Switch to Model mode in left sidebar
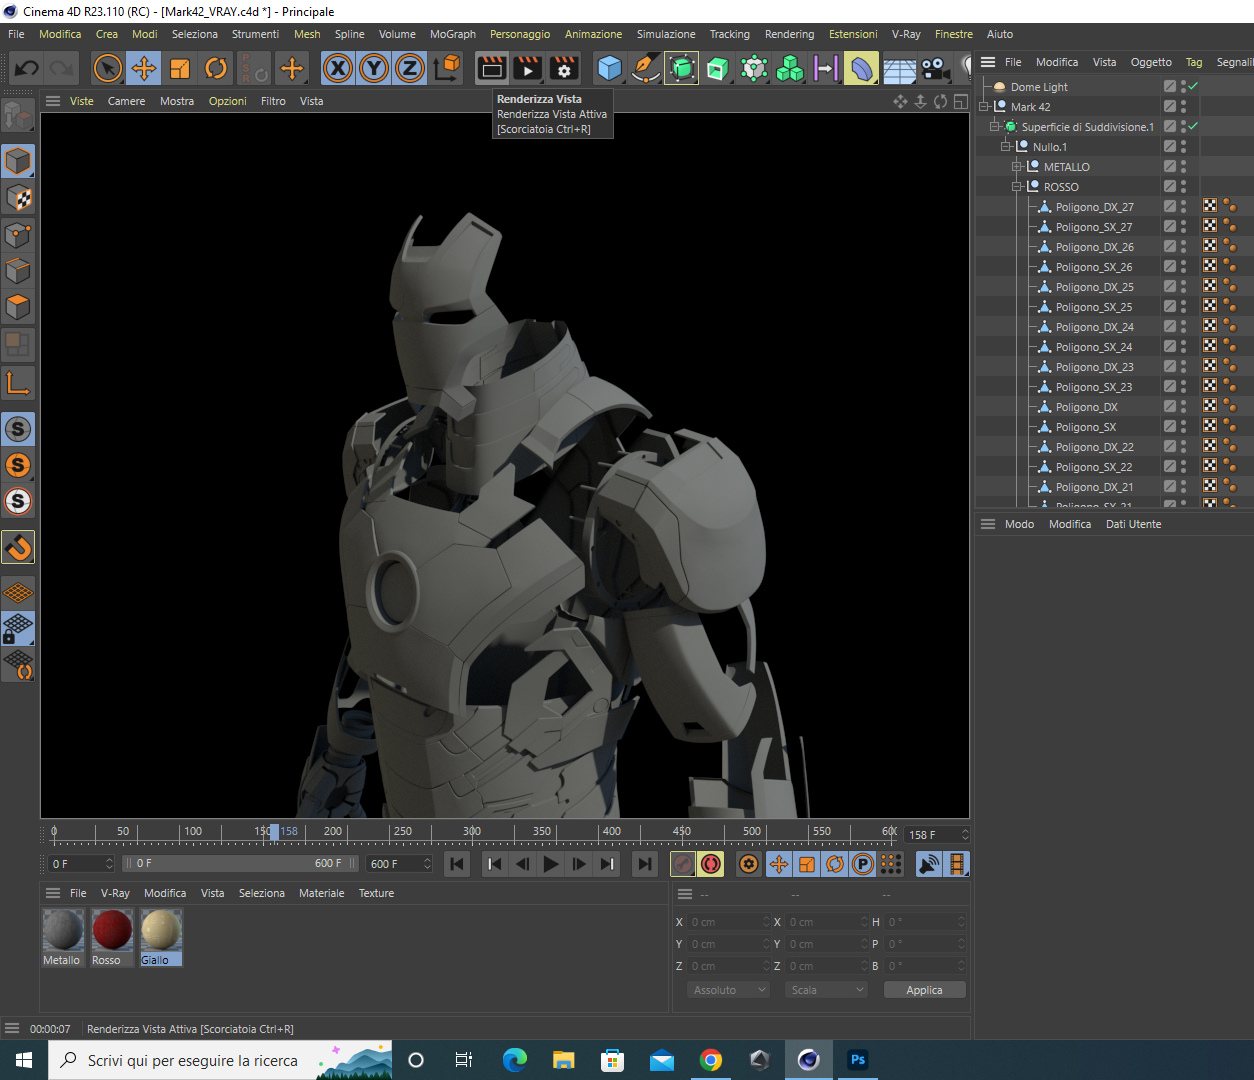Viewport: 1254px width, 1080px height. pos(18,160)
